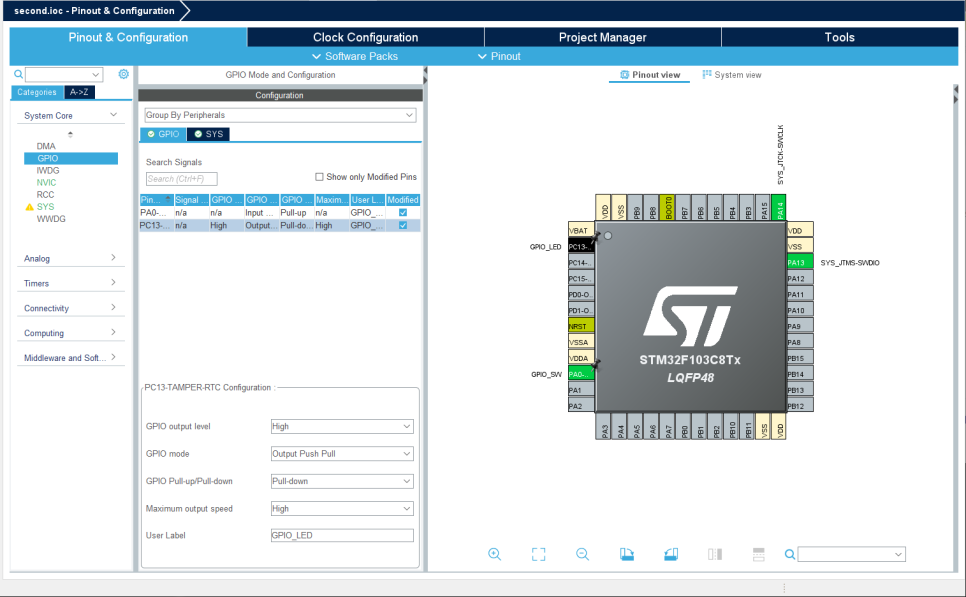Screen dimensions: 966x597
Task: Select RCC in System Core list
Action: coord(45,194)
